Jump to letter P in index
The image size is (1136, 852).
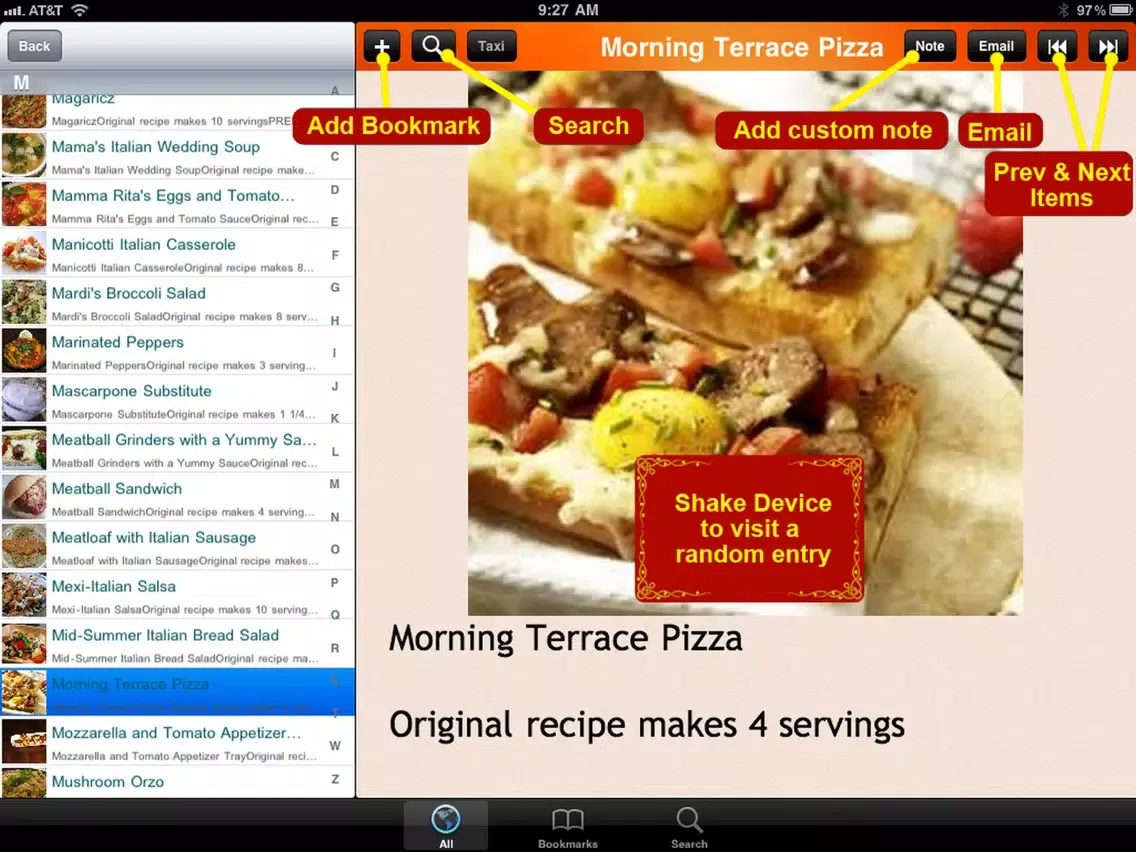[335, 582]
